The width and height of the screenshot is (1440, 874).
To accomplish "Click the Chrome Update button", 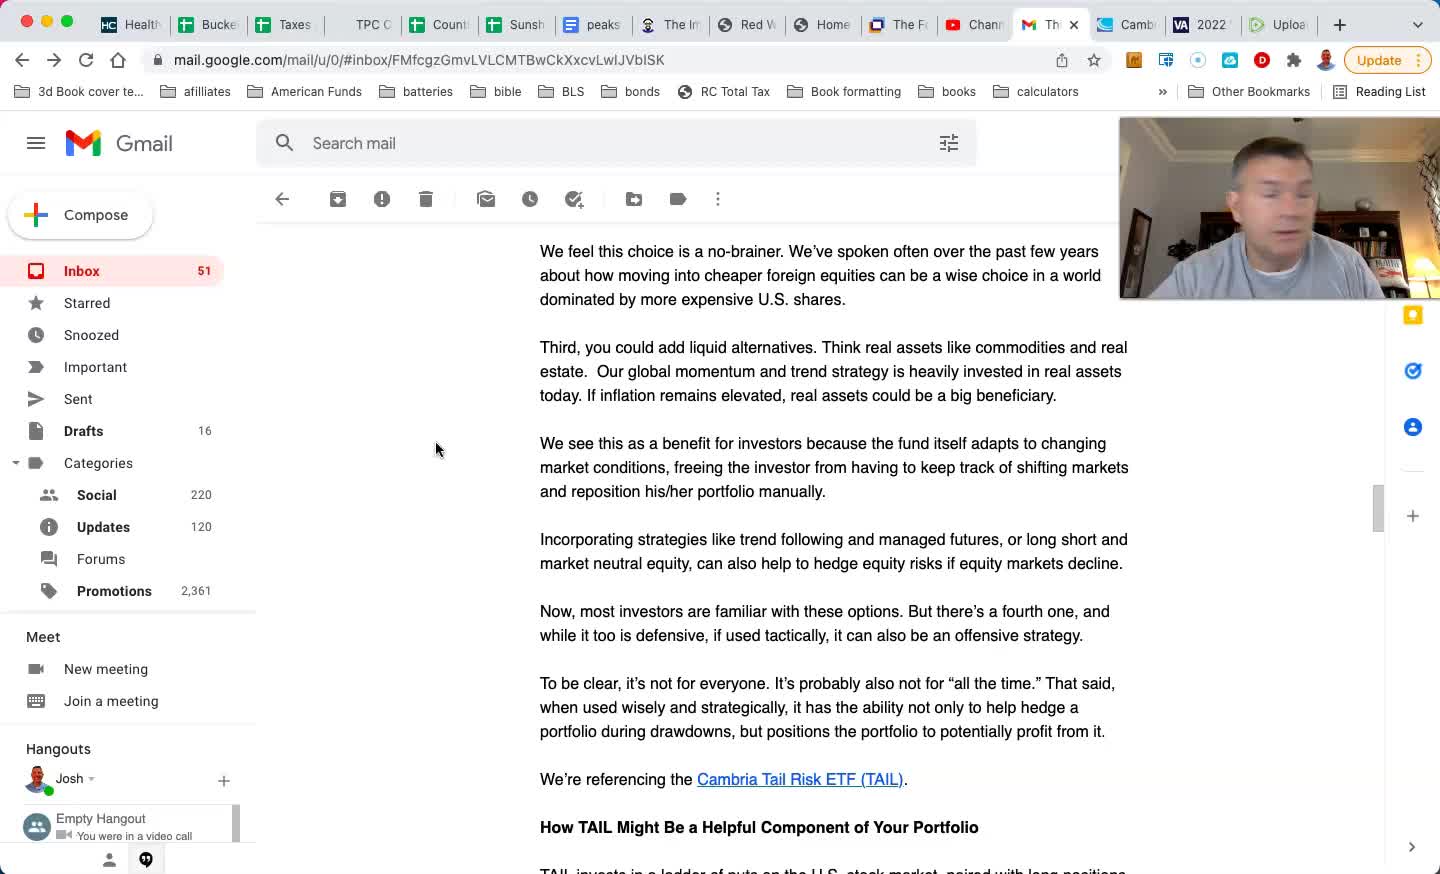I will click(x=1389, y=60).
